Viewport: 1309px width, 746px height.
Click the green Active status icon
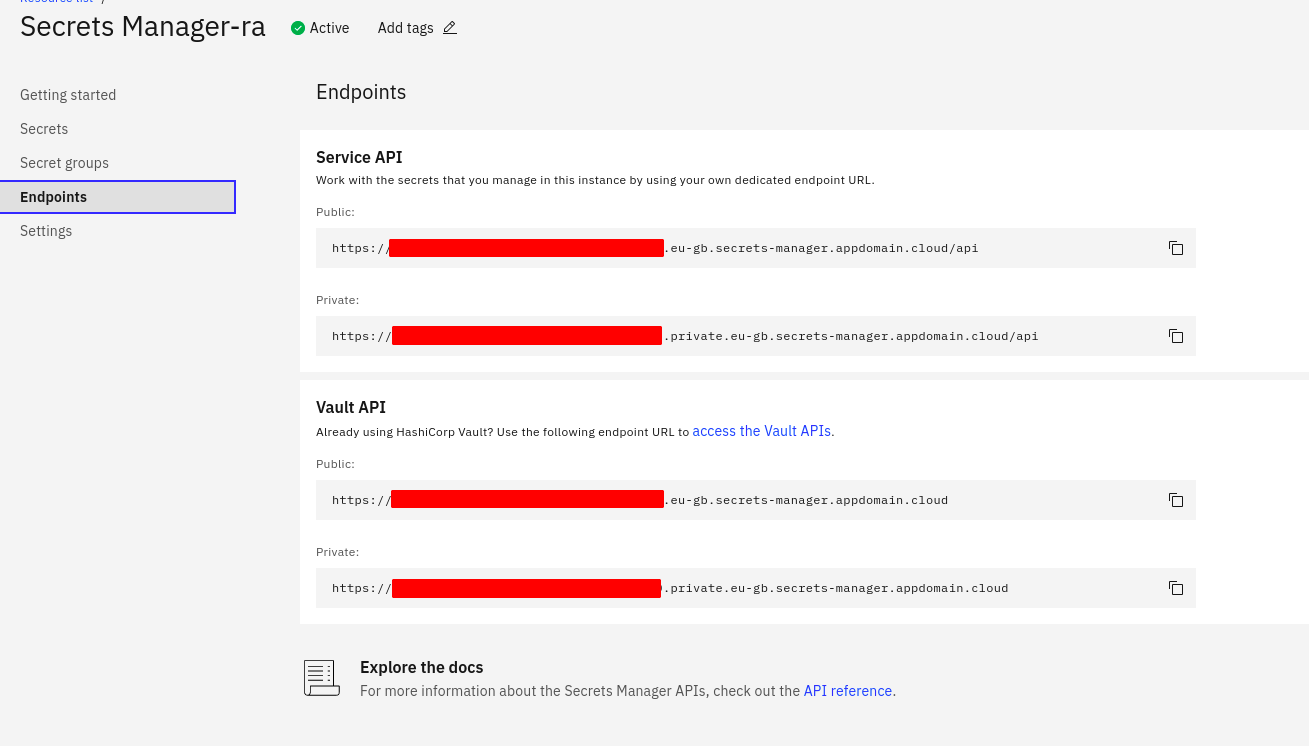click(298, 28)
